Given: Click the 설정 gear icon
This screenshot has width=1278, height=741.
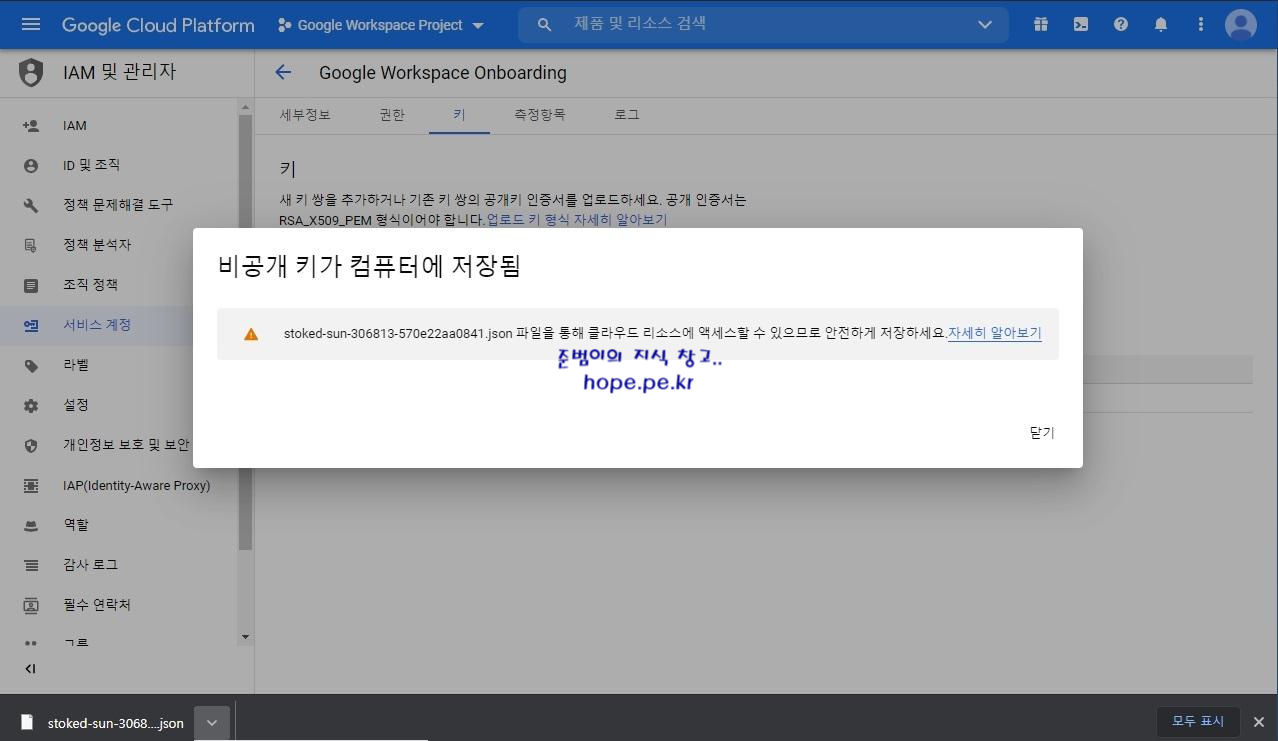Looking at the screenshot, I should (x=31, y=405).
